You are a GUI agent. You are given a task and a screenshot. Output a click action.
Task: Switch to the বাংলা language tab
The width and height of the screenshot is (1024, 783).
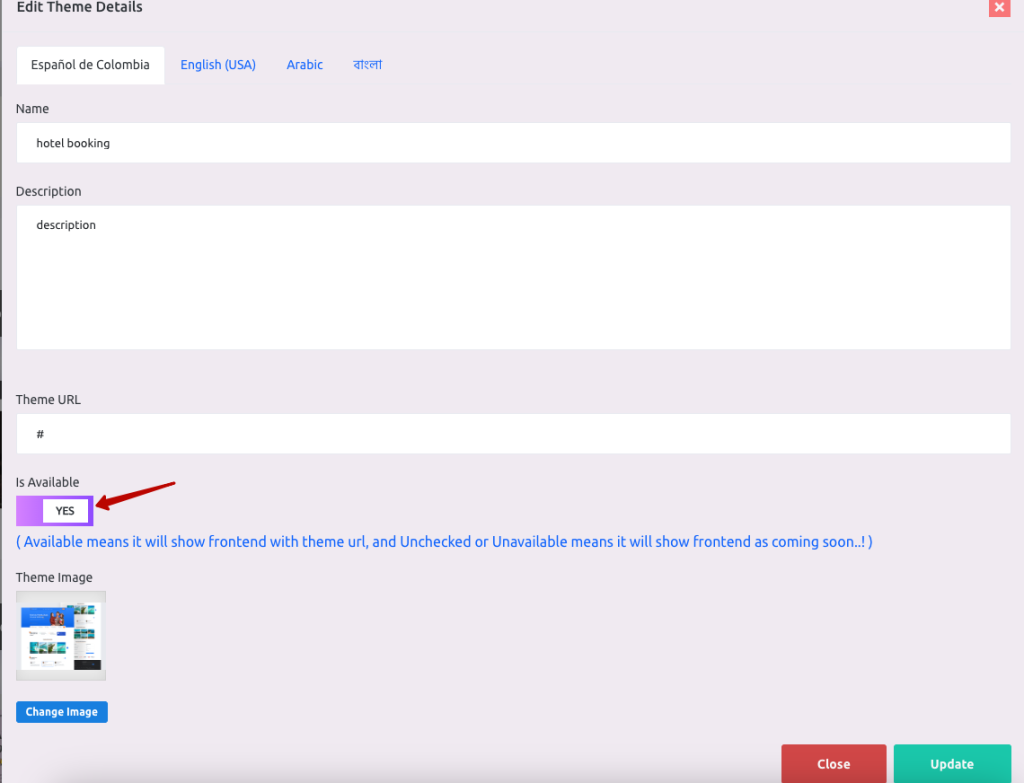tap(367, 65)
